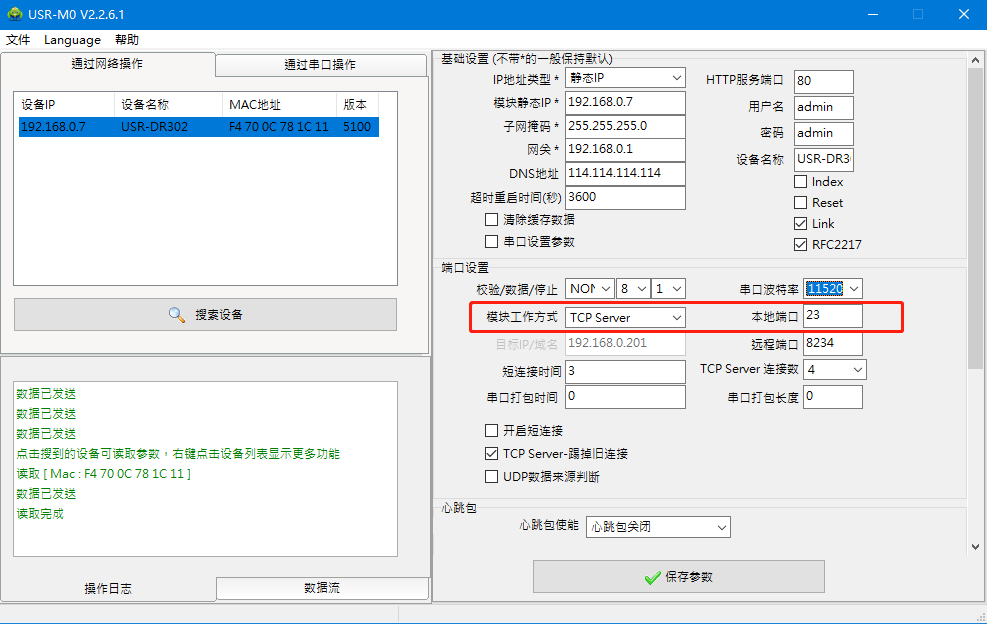Viewport: 987px width, 624px height.
Task: Open the 模块工作方式 TCP Server dropdown
Action: pyautogui.click(x=625, y=317)
